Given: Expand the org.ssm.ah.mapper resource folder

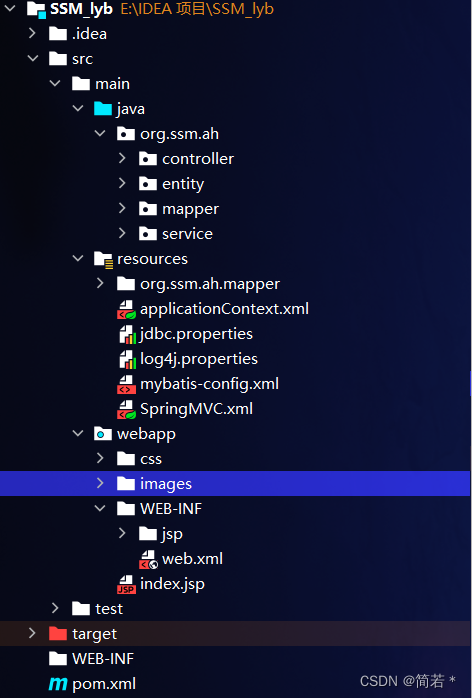Looking at the screenshot, I should pos(100,283).
